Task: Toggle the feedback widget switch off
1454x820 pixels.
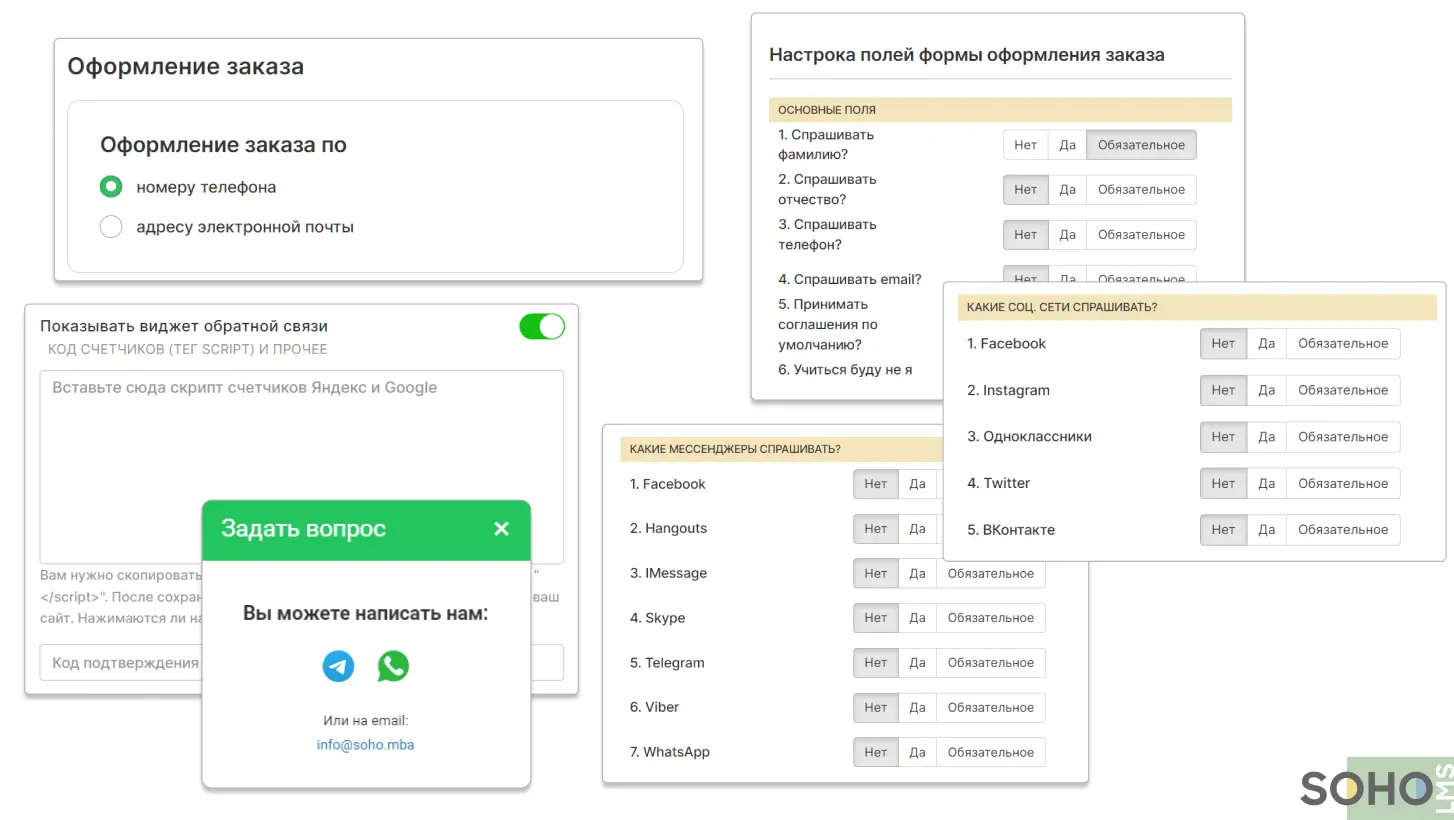Action: click(x=542, y=327)
